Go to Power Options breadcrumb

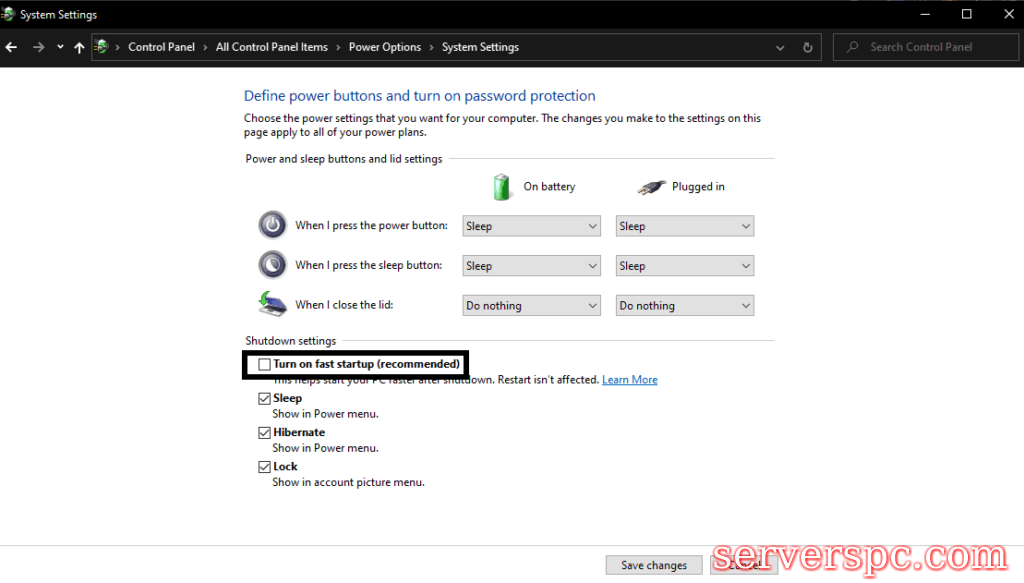[384, 47]
